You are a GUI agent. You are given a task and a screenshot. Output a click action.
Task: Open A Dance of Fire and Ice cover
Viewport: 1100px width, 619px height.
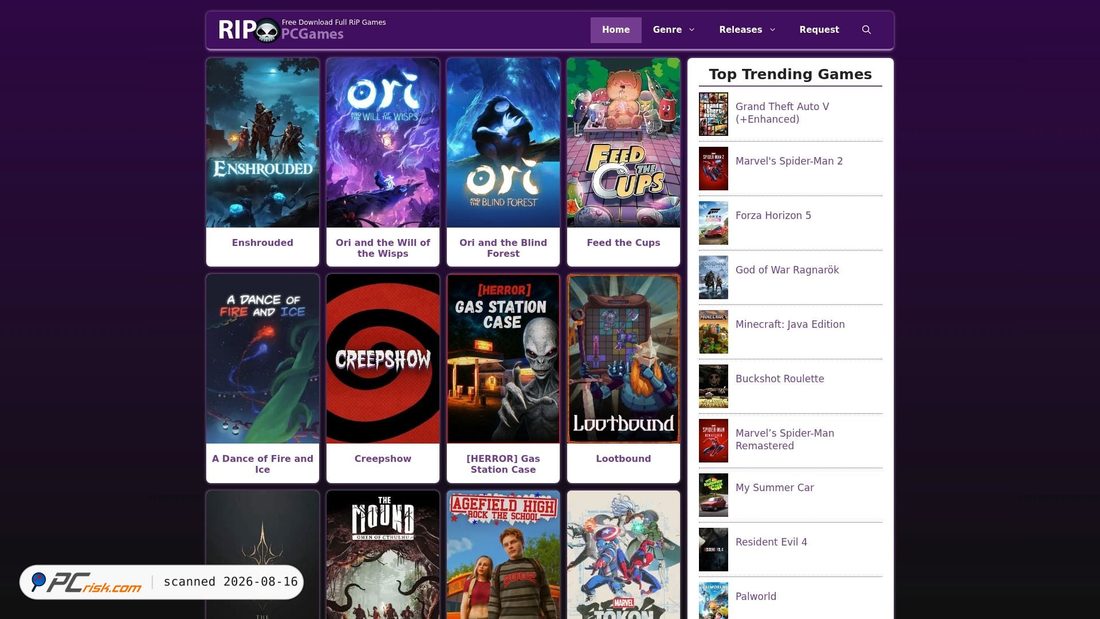[x=262, y=359]
